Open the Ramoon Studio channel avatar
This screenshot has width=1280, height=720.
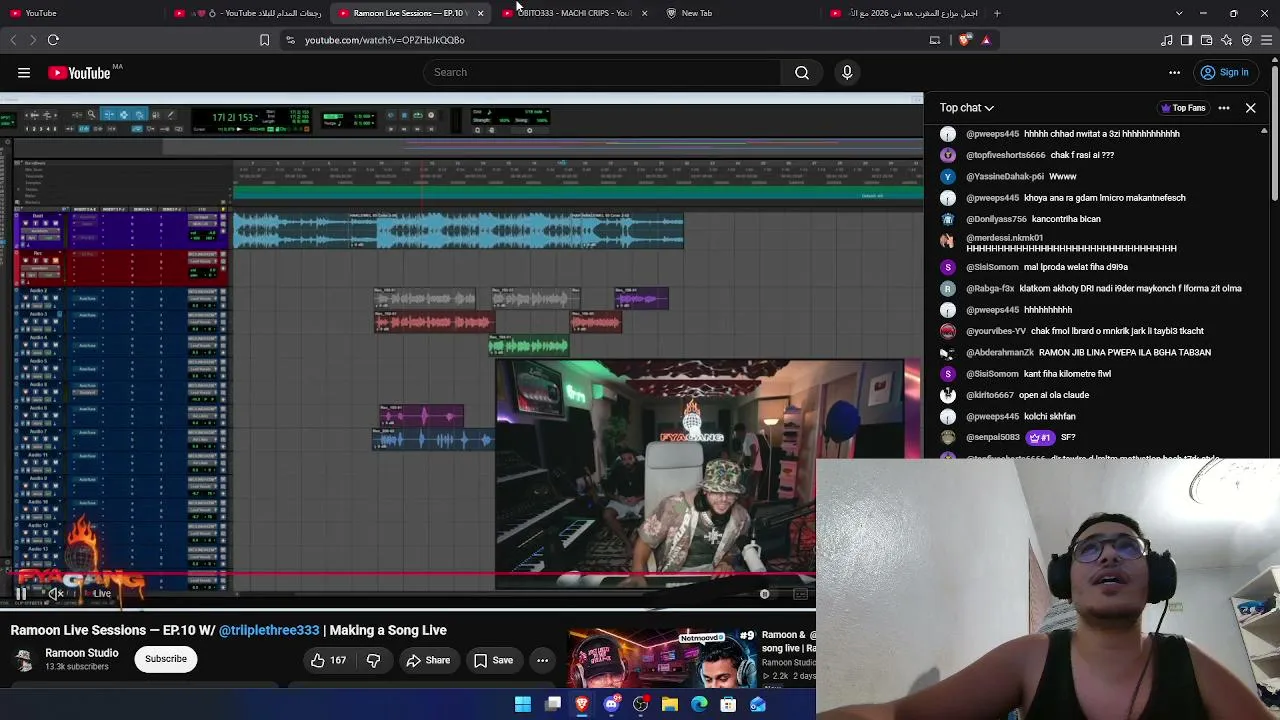click(23, 660)
